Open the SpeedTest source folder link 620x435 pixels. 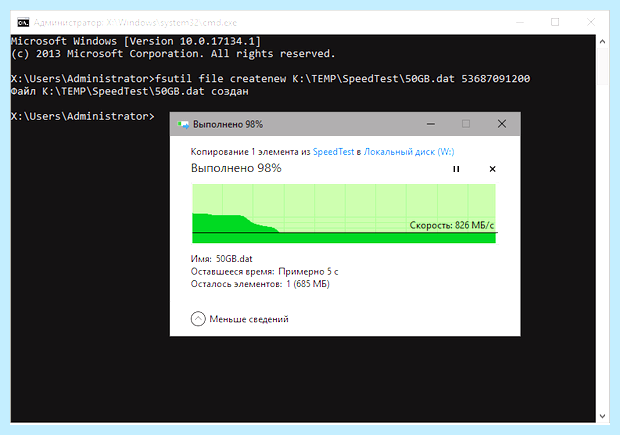(333, 152)
